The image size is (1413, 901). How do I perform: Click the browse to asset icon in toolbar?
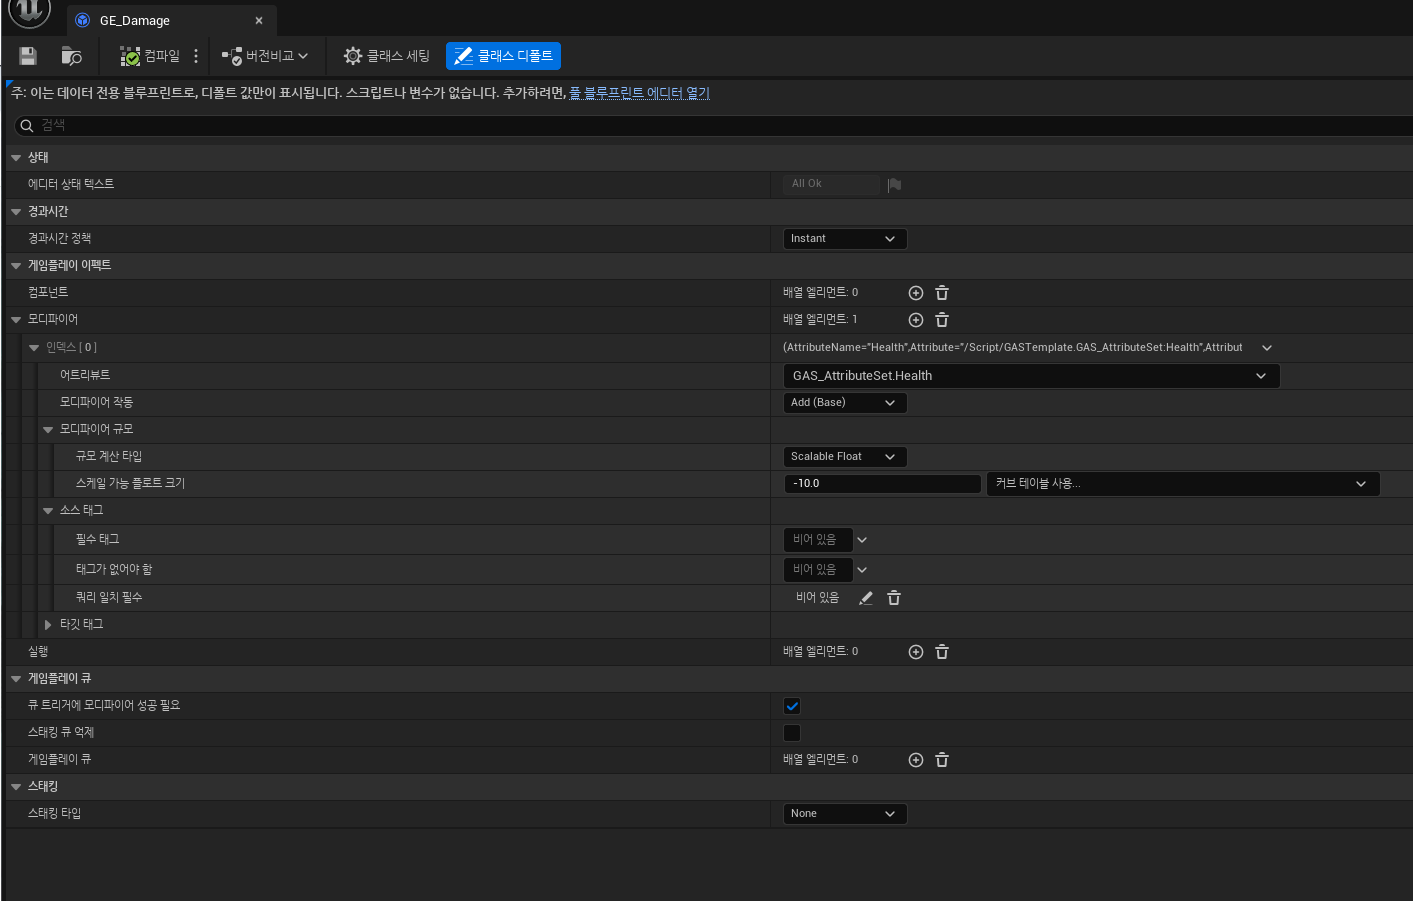pyautogui.click(x=71, y=56)
